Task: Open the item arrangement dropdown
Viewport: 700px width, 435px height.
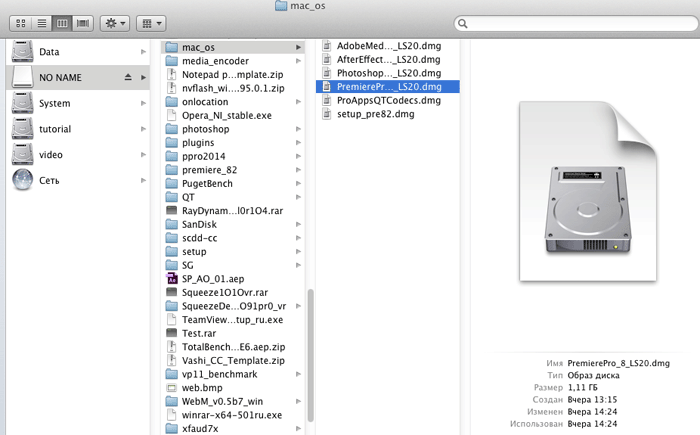Action: [x=151, y=23]
